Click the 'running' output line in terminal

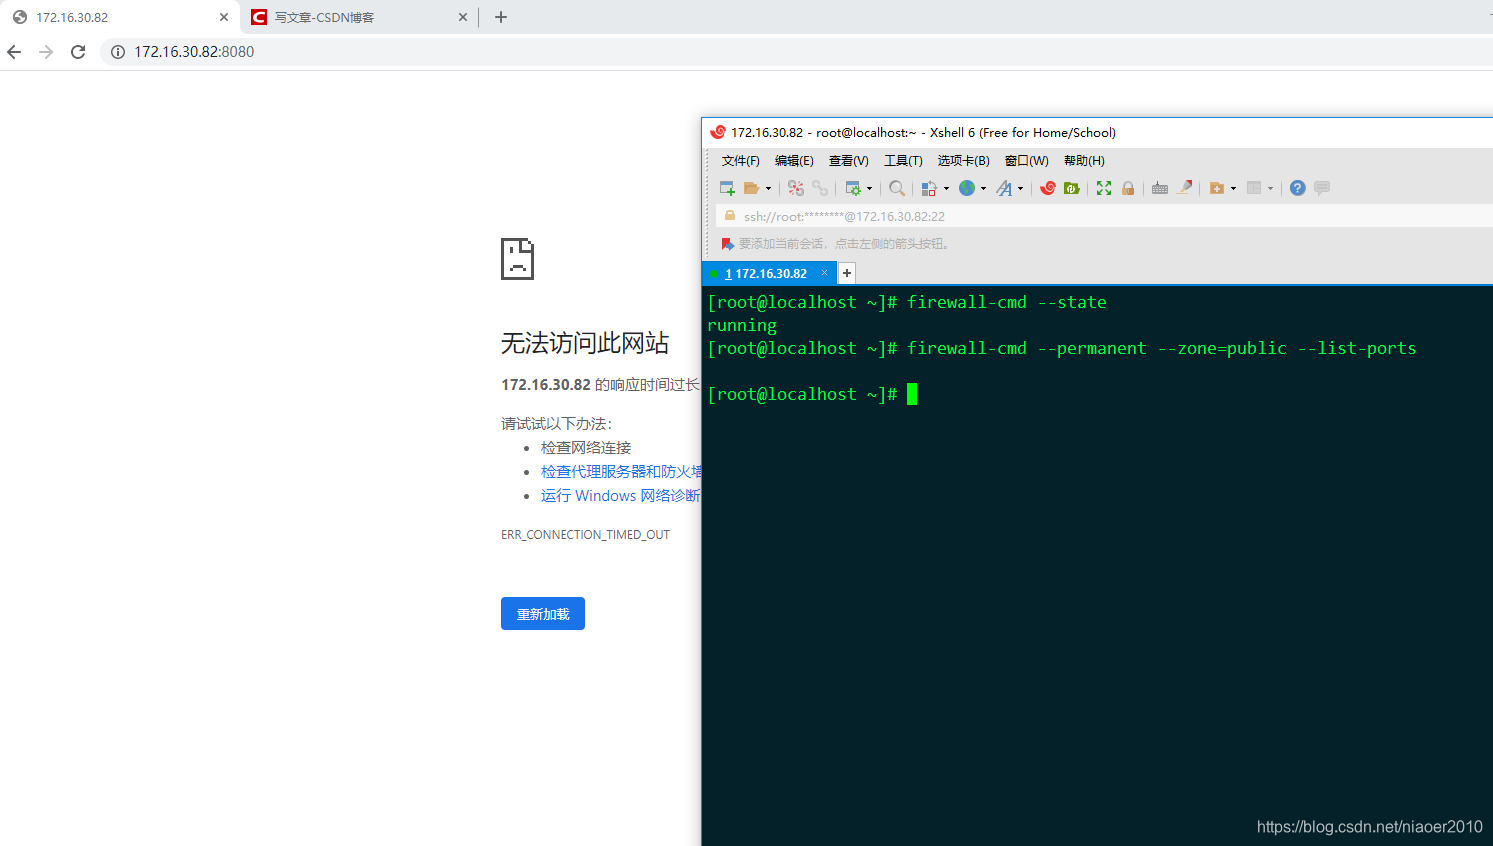[x=742, y=325]
